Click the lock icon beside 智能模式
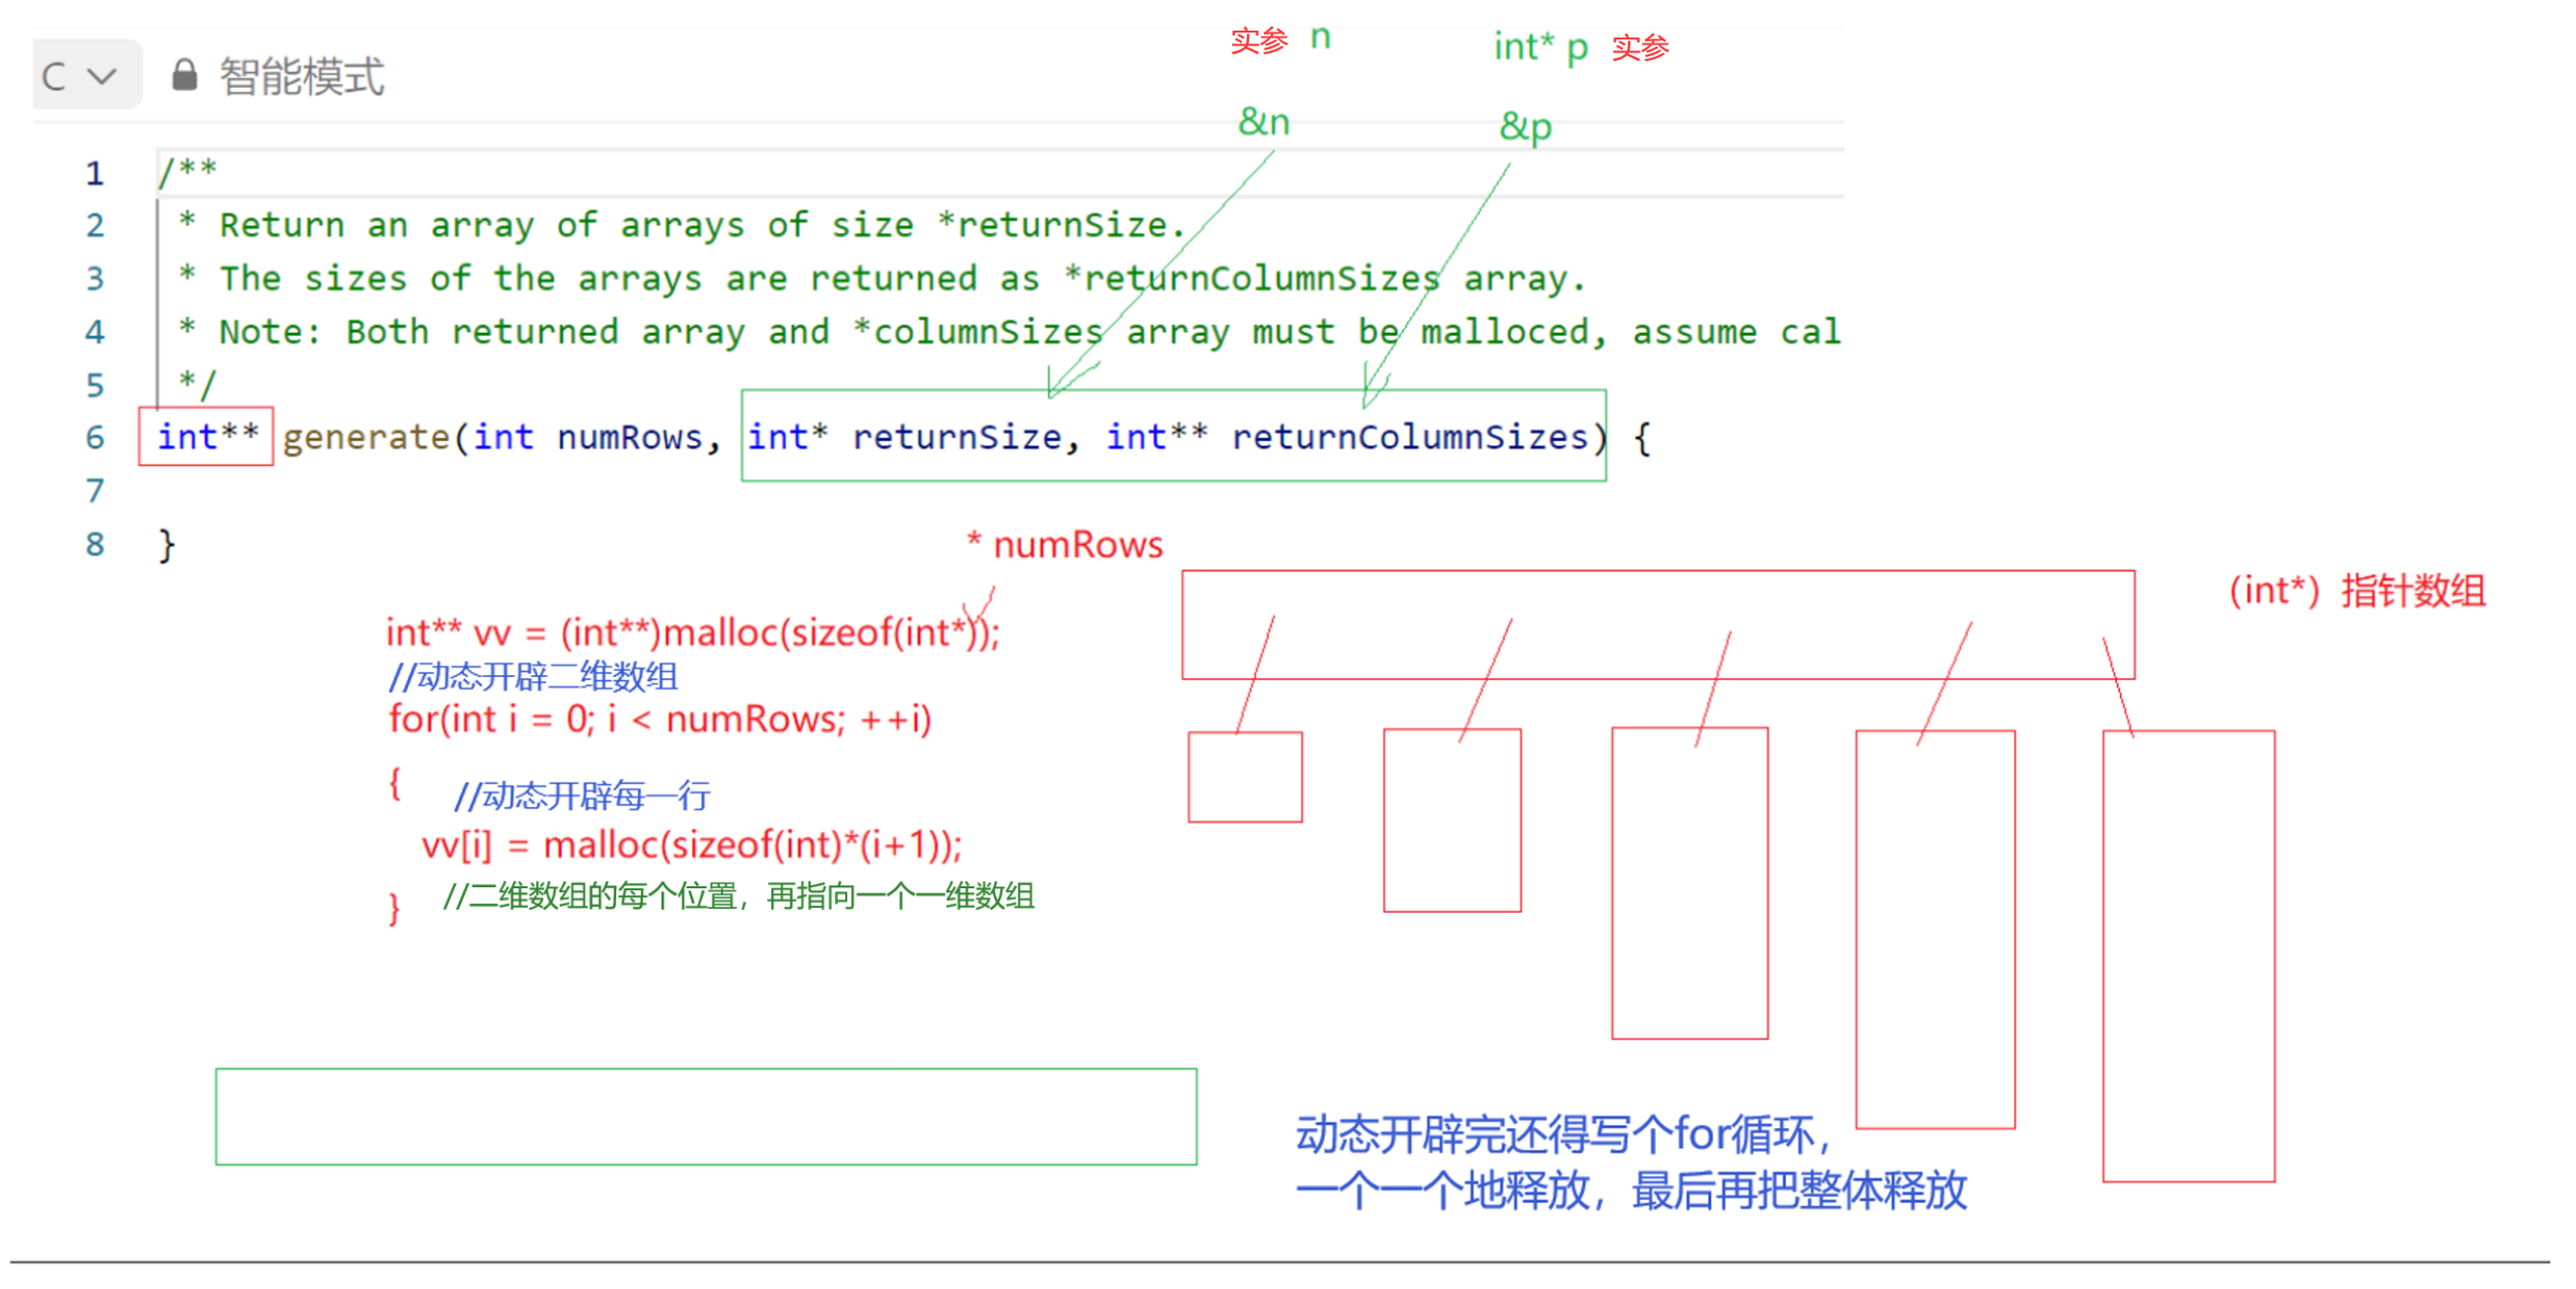The image size is (2576, 1289). point(184,75)
